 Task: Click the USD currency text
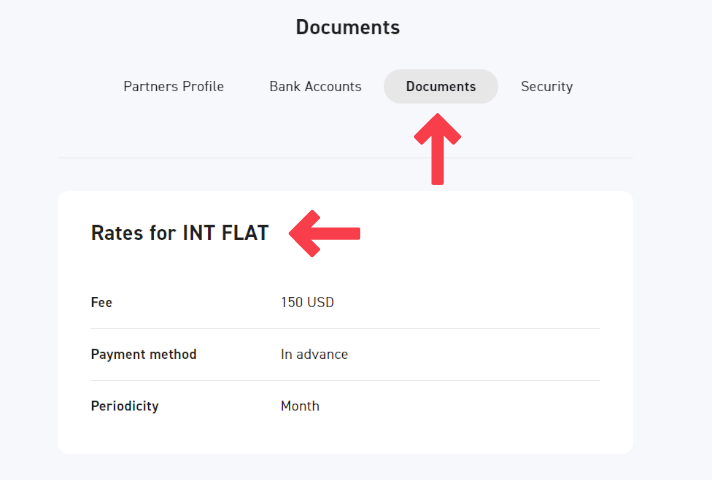pyautogui.click(x=320, y=302)
